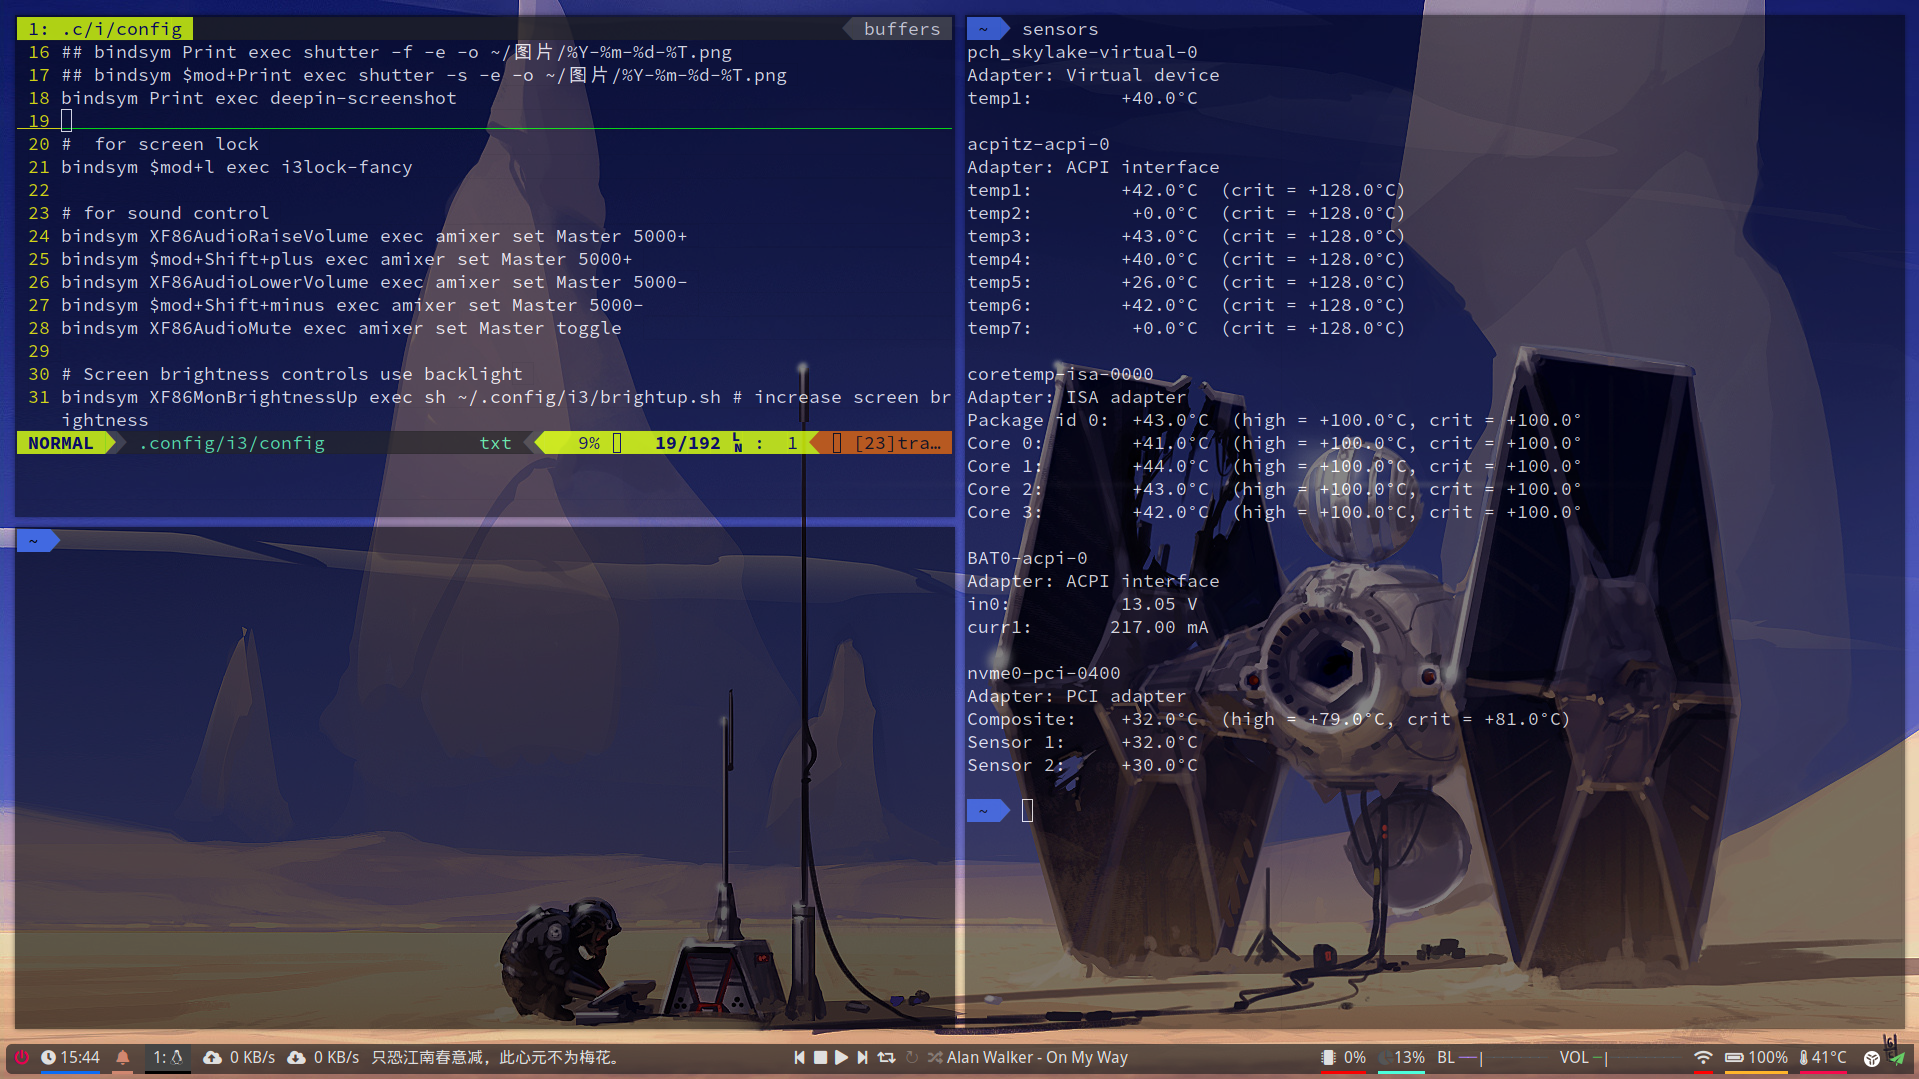
Task: Click the NORMAL mode indicator in the statusline
Action: point(59,443)
